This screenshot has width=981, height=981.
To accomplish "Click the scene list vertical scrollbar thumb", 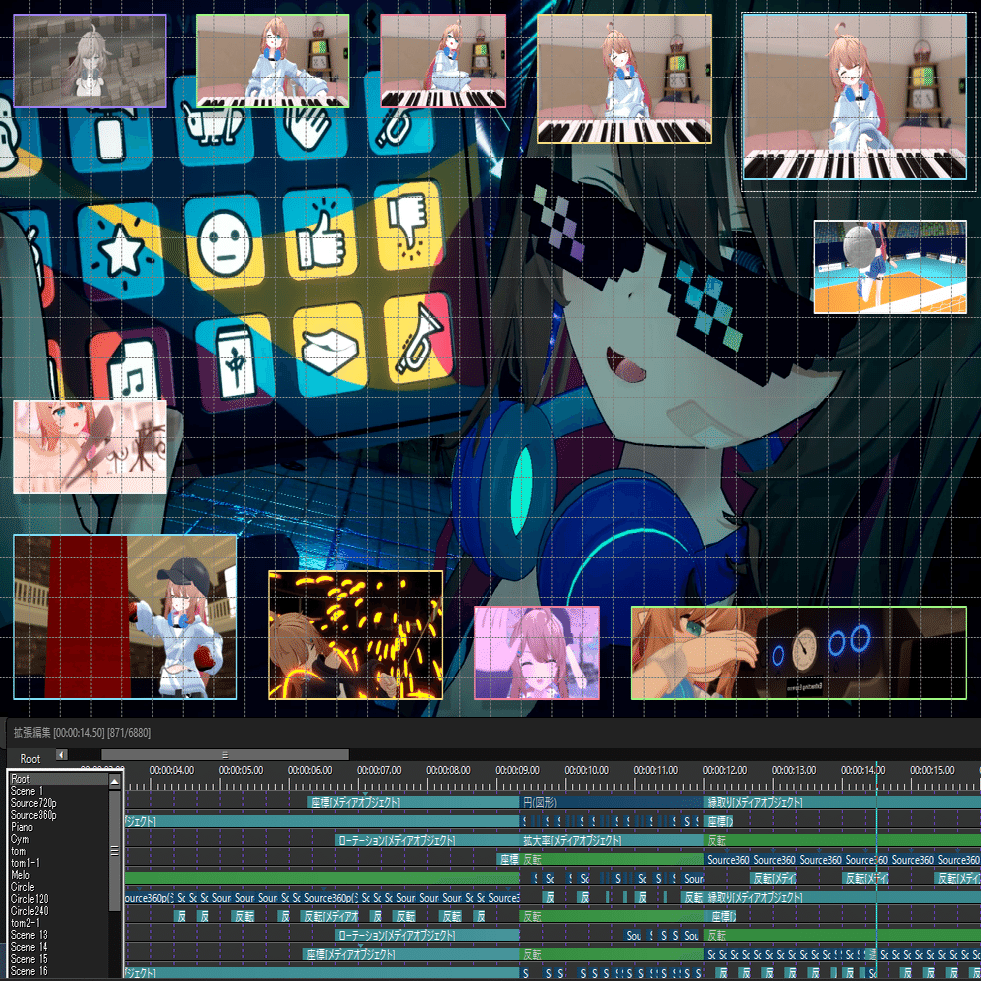I will click(x=114, y=850).
